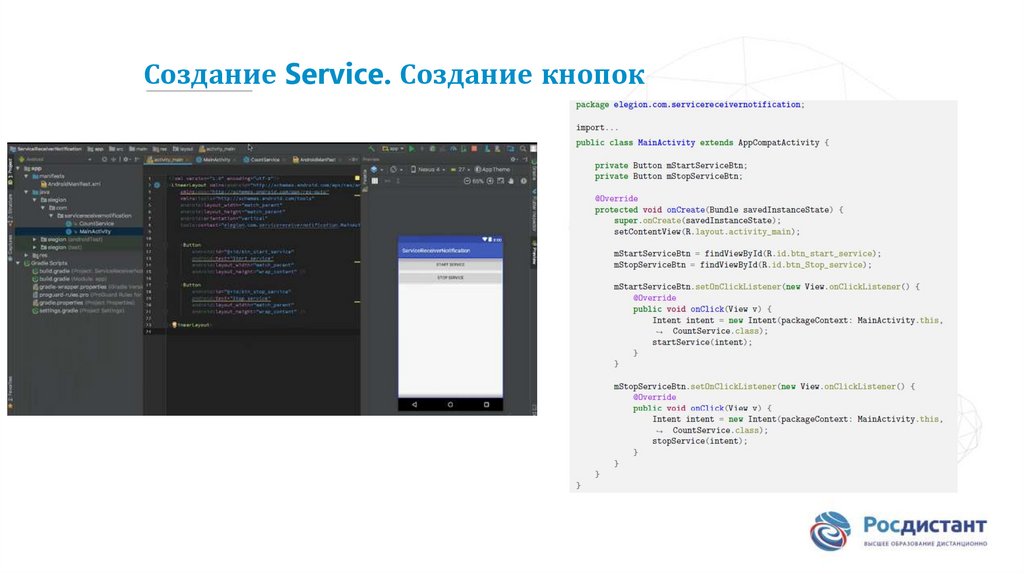Select proguard-rules.pro file
1024x574 pixels.
[x=86, y=295]
